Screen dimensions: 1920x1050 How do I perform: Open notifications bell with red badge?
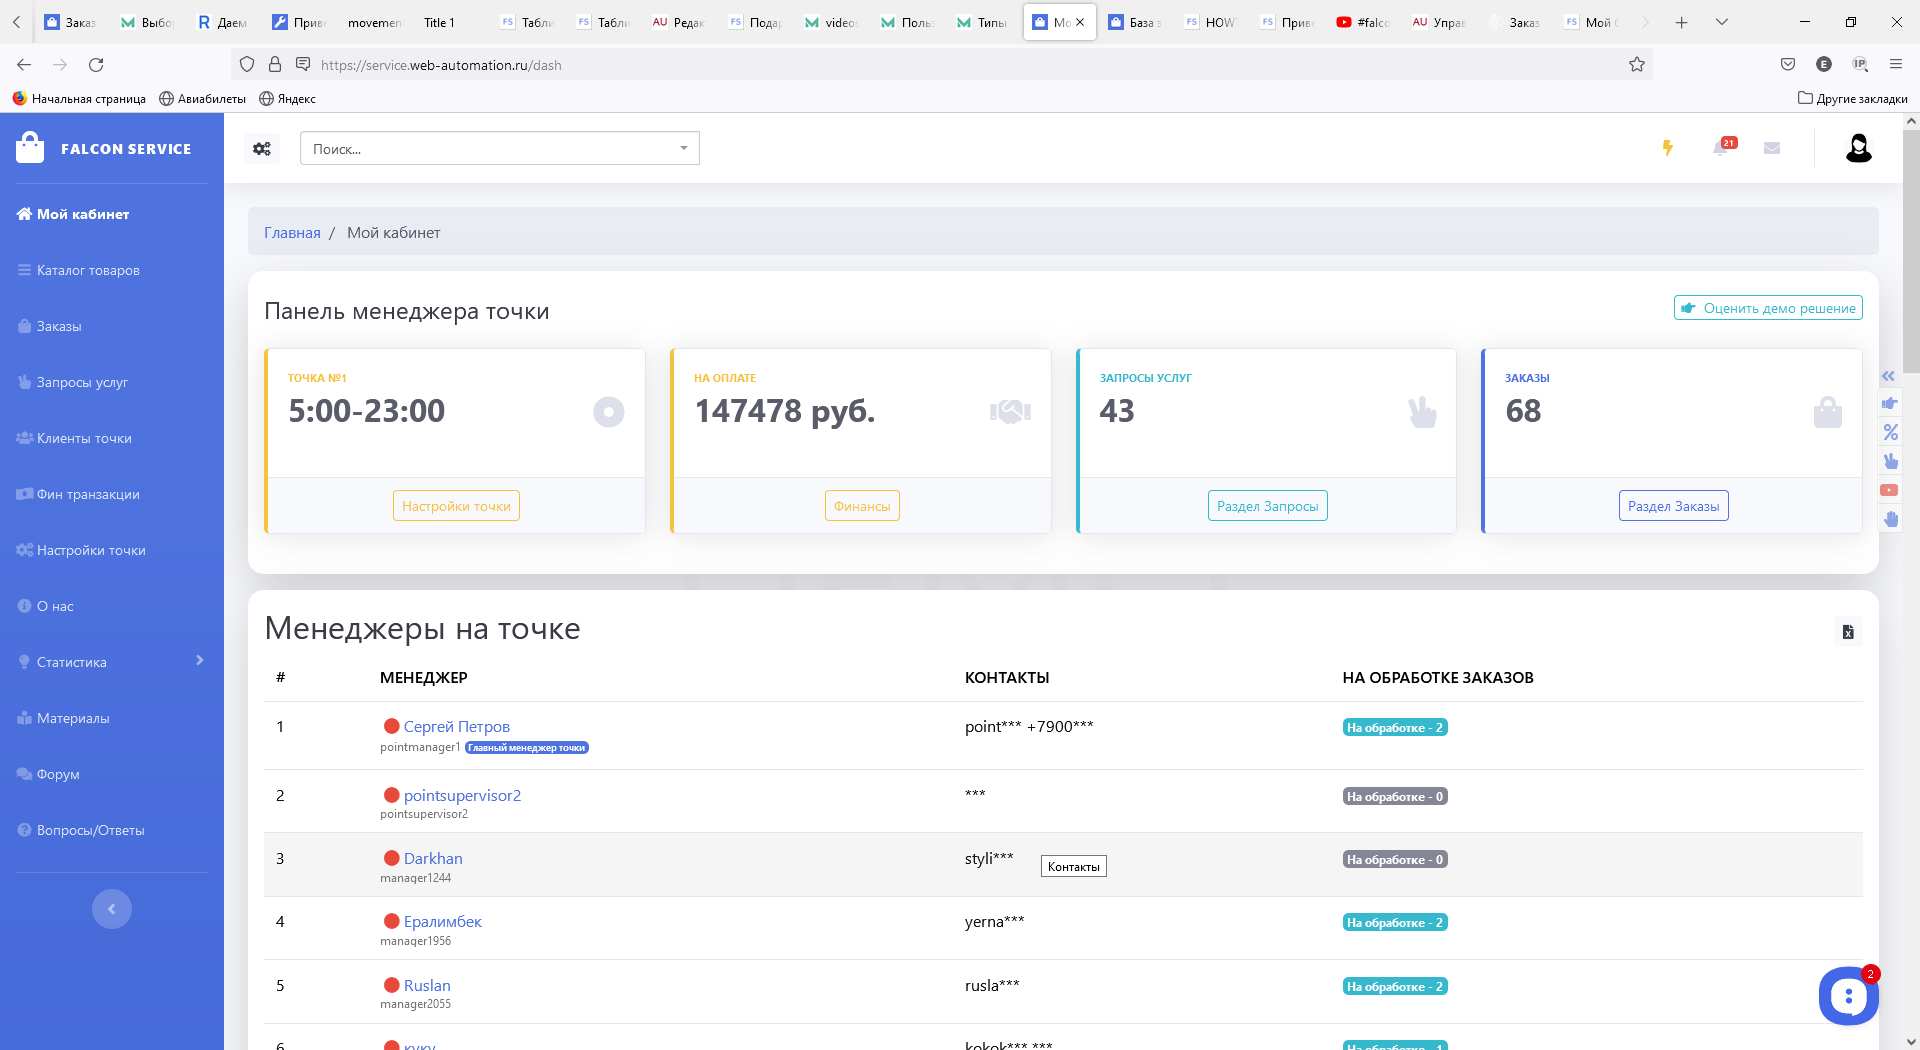coord(1721,148)
